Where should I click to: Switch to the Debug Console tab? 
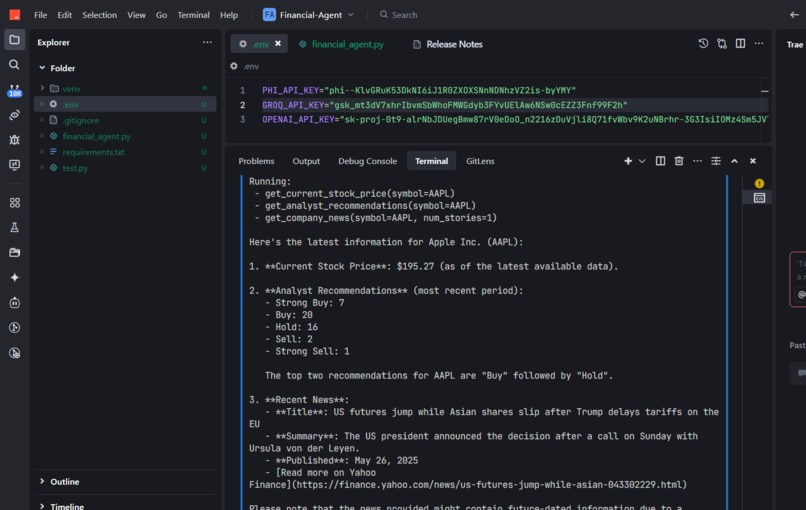pyautogui.click(x=368, y=161)
